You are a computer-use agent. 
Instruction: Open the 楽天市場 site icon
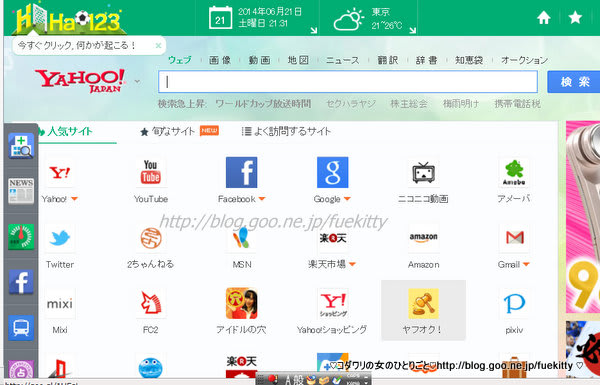[x=333, y=238]
